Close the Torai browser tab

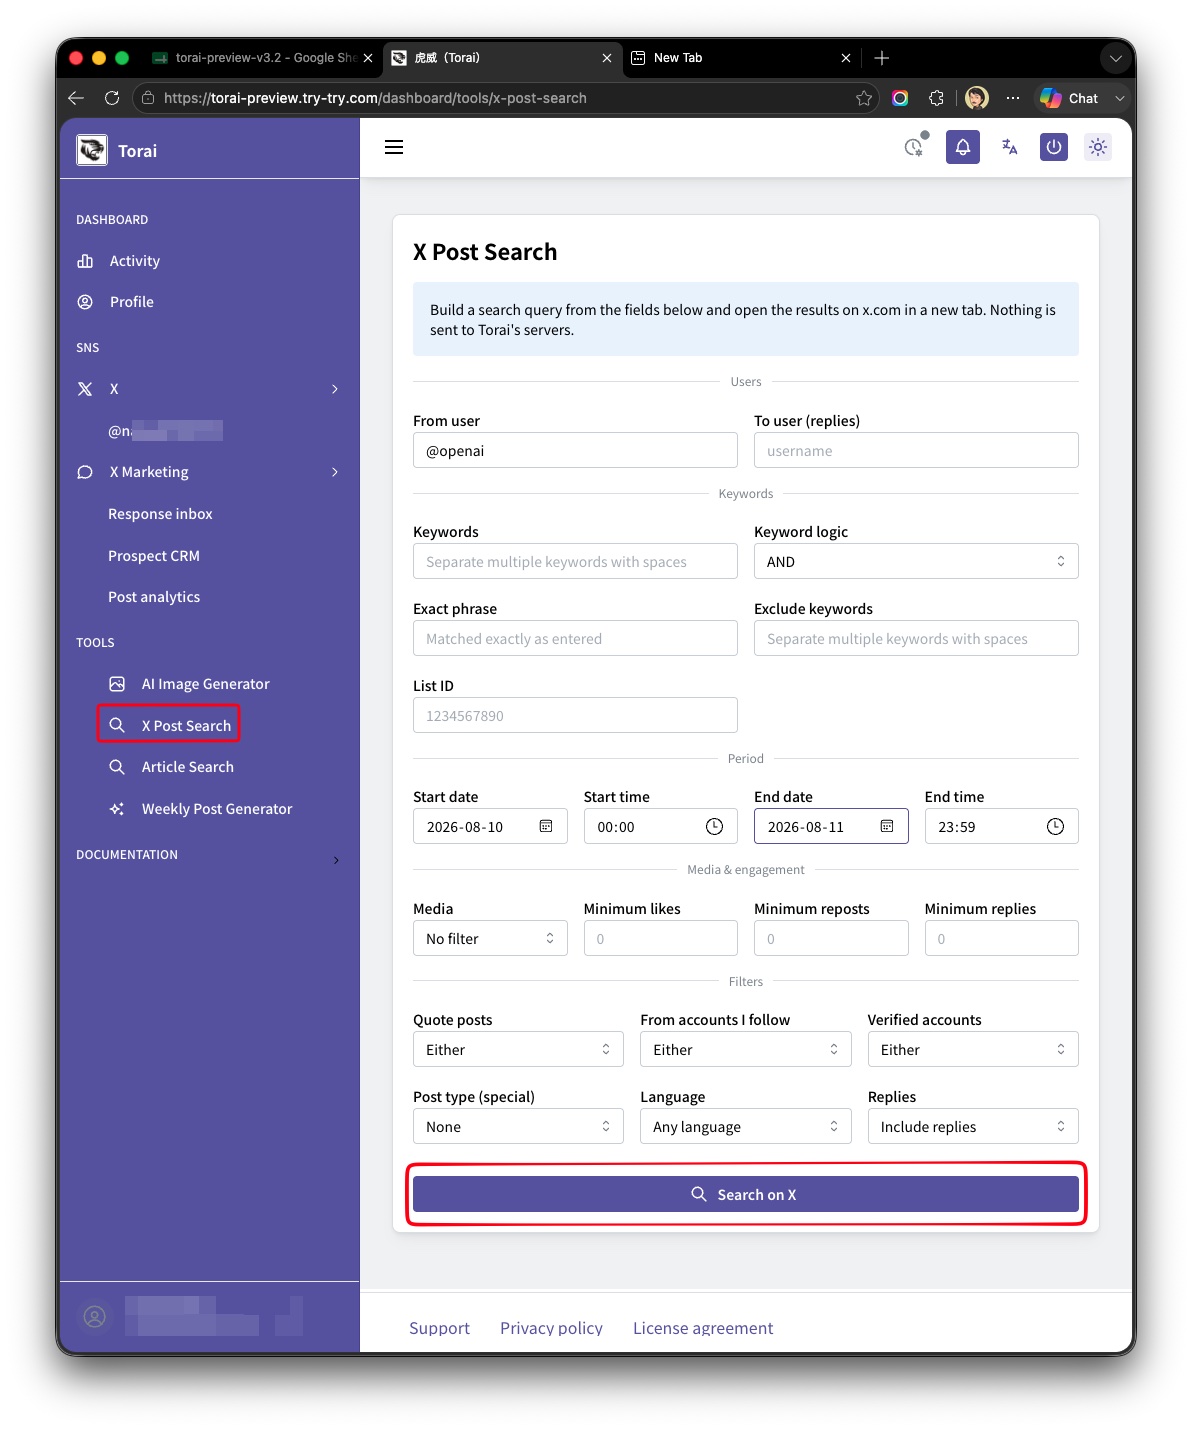(x=606, y=58)
